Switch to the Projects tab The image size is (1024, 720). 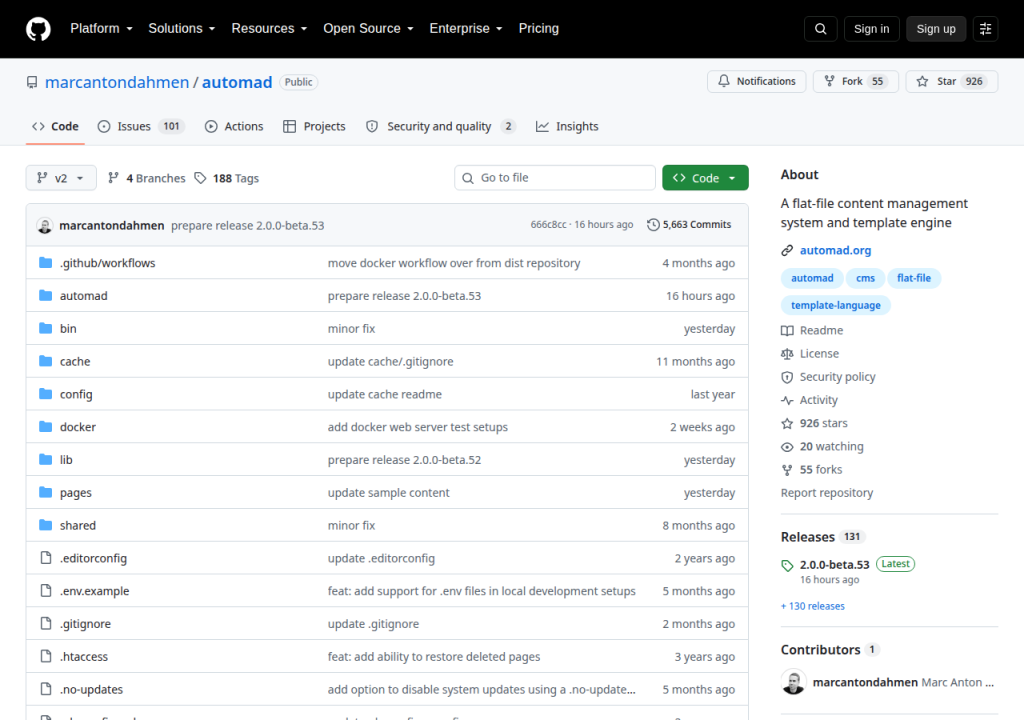point(314,127)
